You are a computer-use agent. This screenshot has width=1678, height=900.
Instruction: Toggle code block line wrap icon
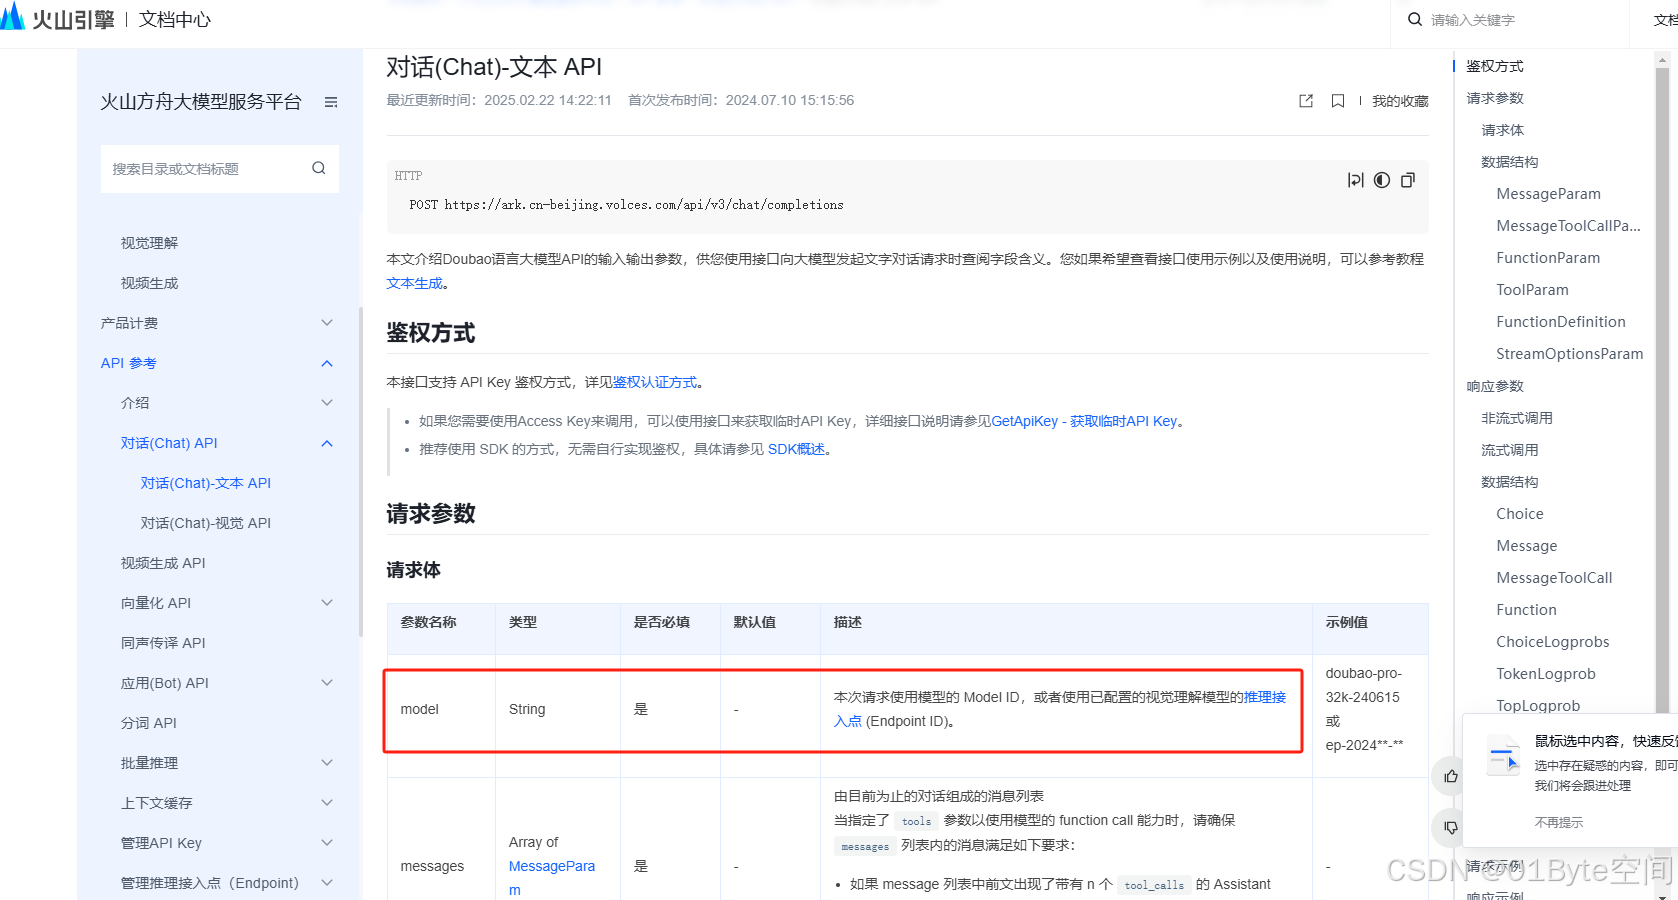pos(1355,180)
